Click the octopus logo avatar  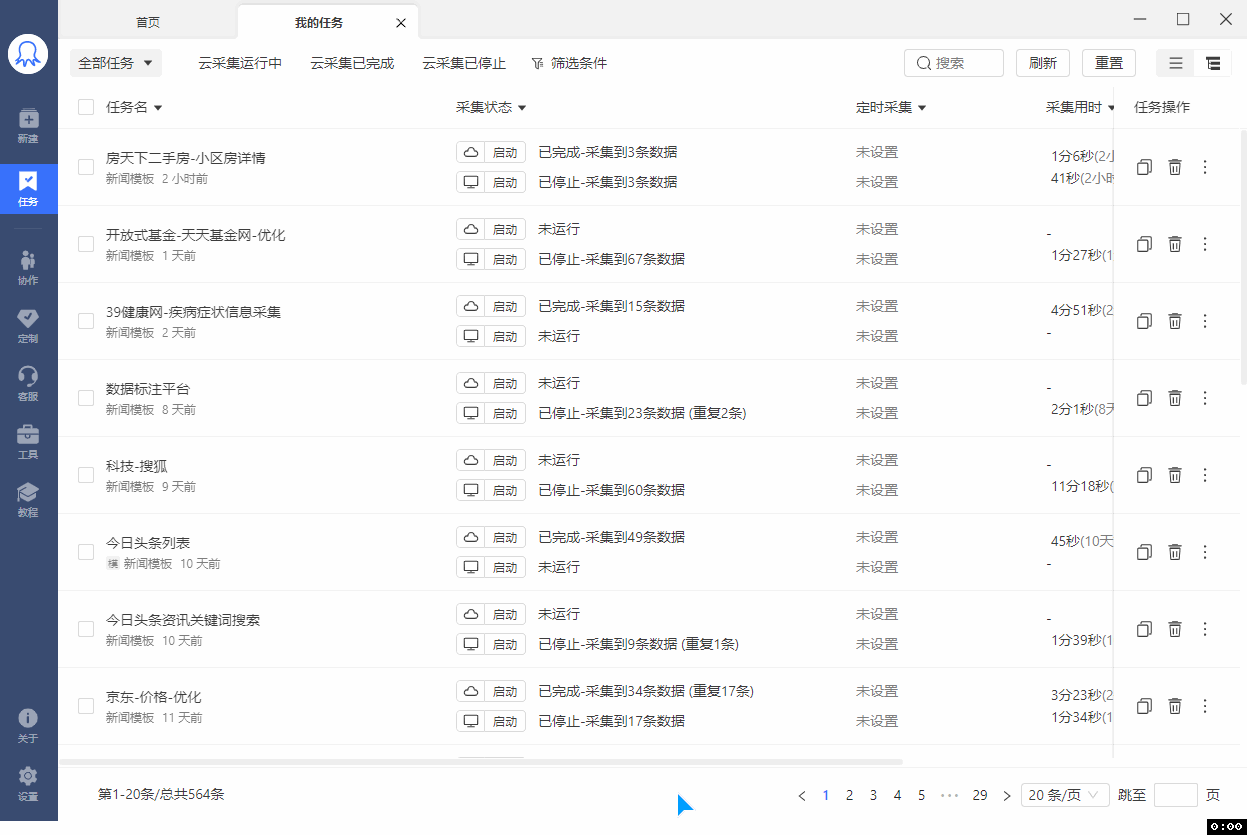[28, 53]
